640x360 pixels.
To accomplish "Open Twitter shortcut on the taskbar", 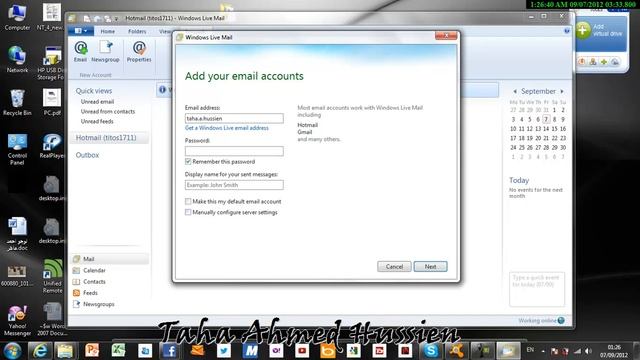I will [223, 351].
